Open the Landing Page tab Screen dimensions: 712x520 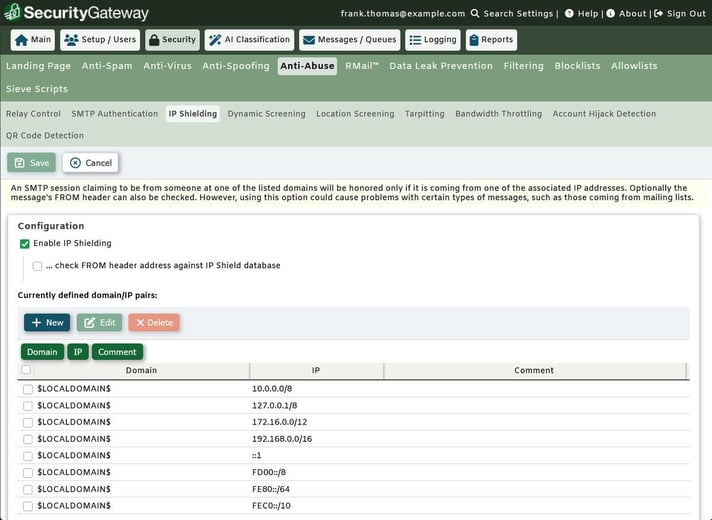coord(38,66)
